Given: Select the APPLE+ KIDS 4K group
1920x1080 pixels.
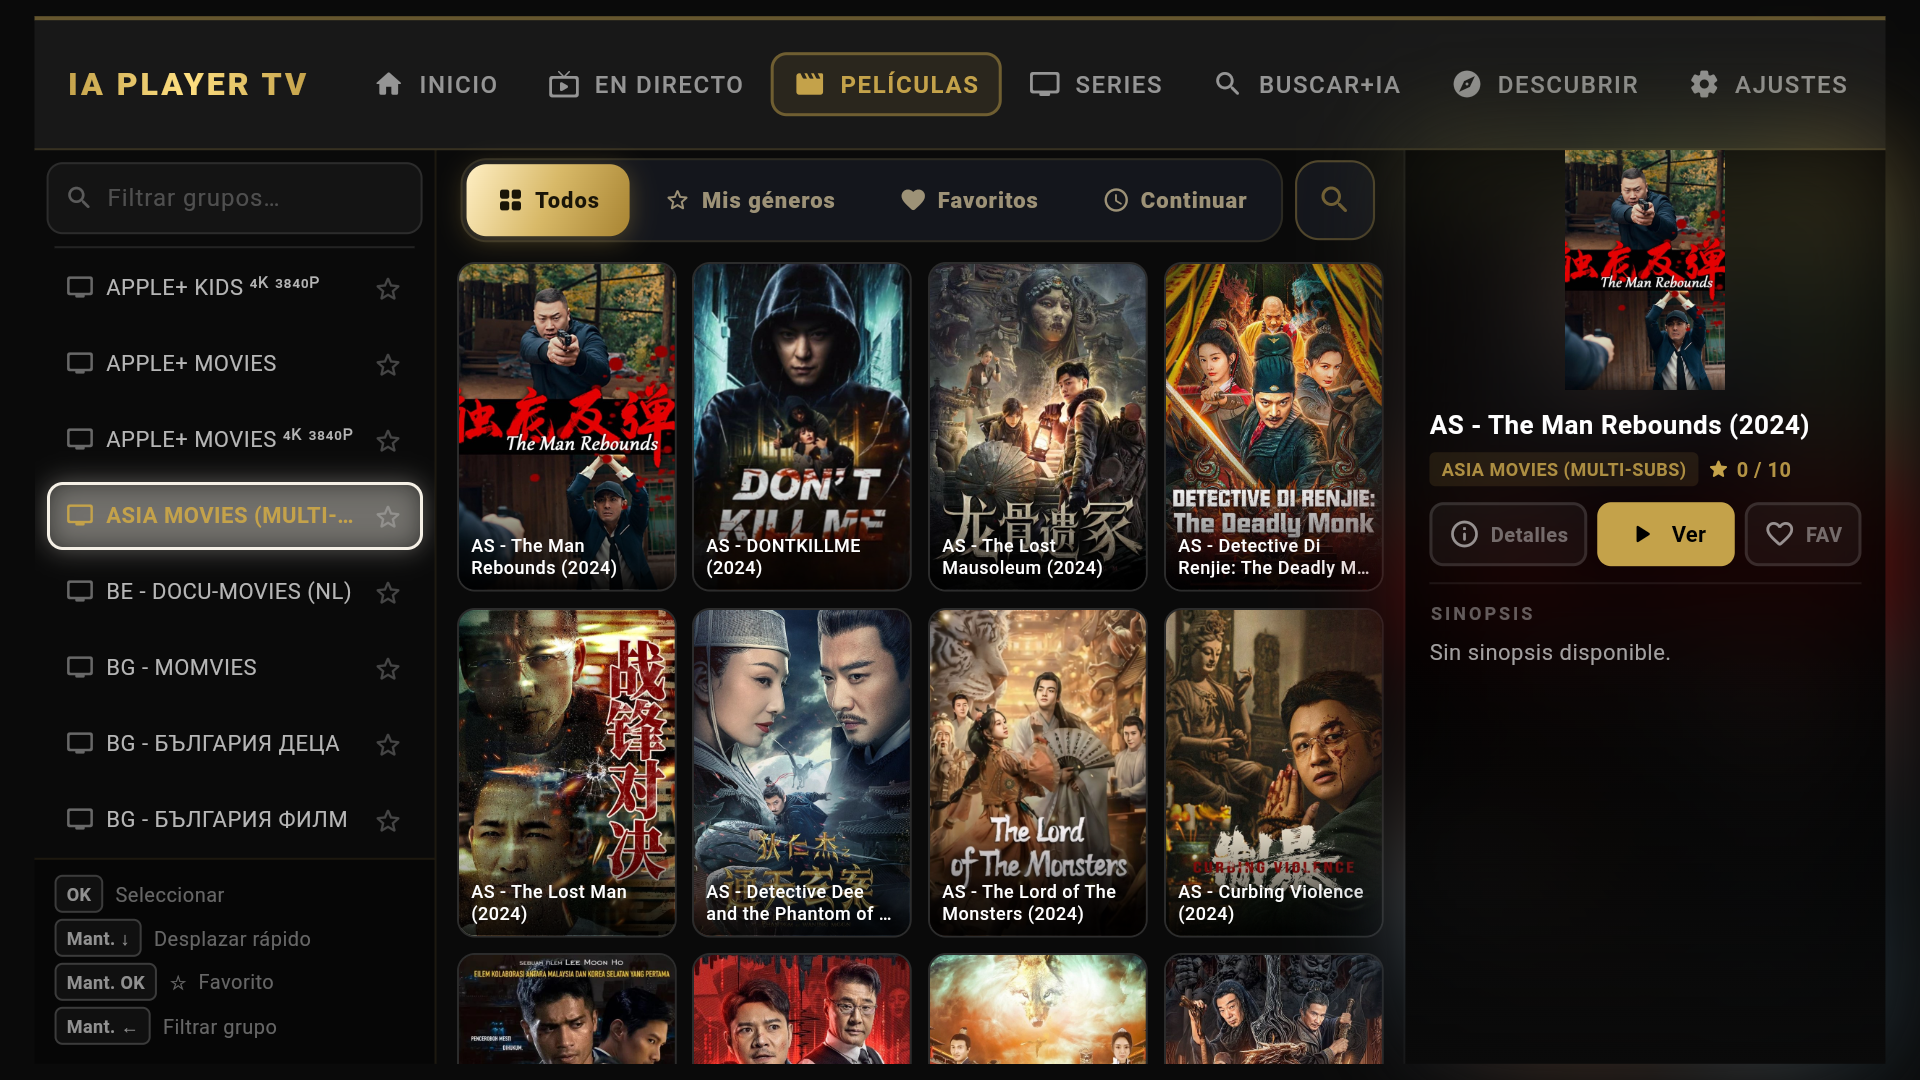Looking at the screenshot, I should coord(234,288).
